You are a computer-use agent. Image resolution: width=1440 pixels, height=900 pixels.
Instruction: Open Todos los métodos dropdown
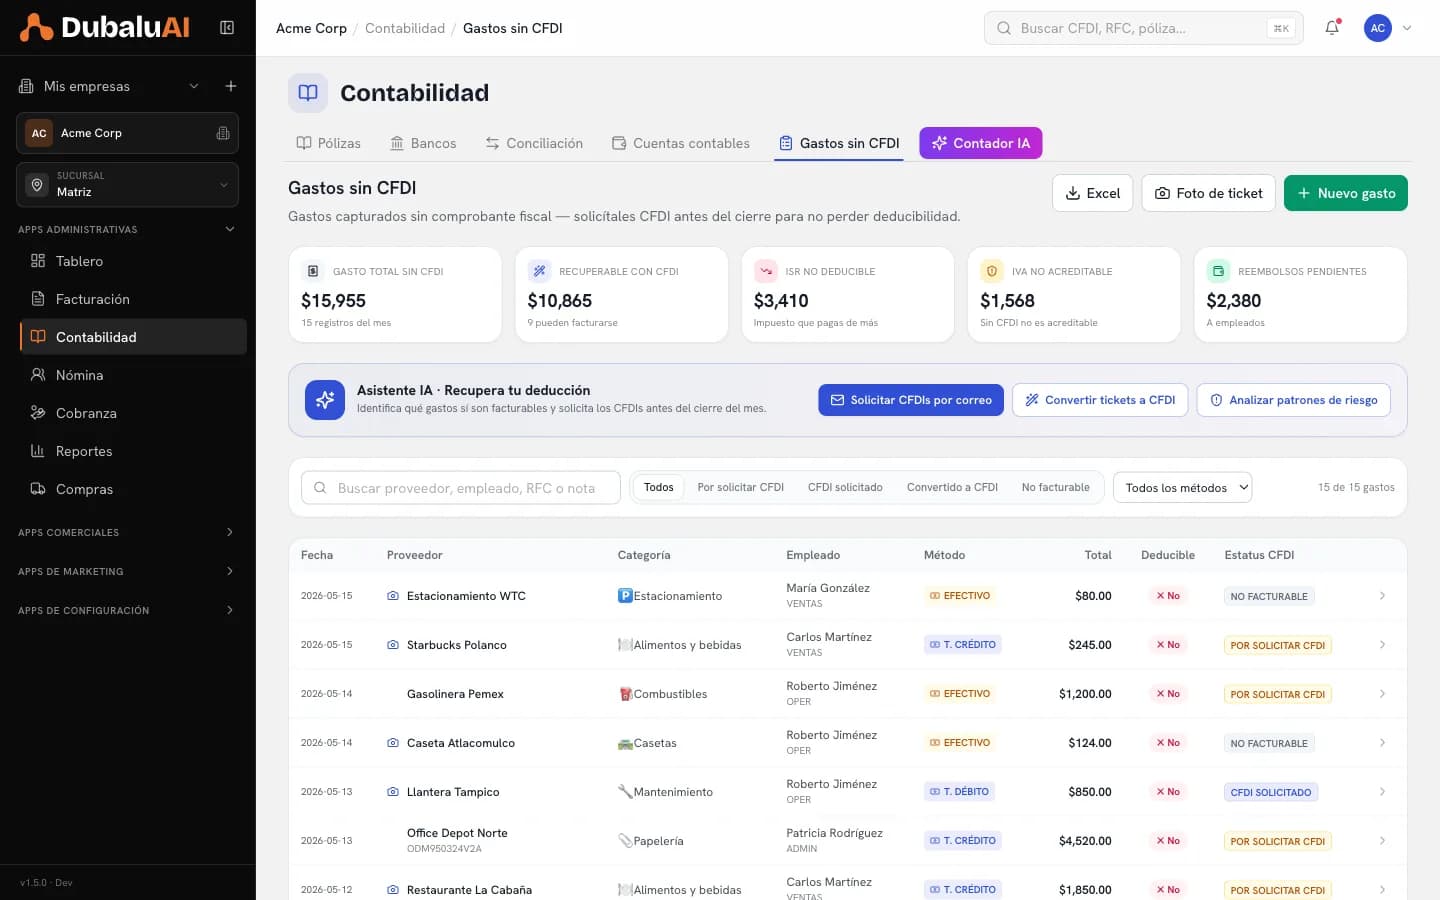[x=1182, y=487]
